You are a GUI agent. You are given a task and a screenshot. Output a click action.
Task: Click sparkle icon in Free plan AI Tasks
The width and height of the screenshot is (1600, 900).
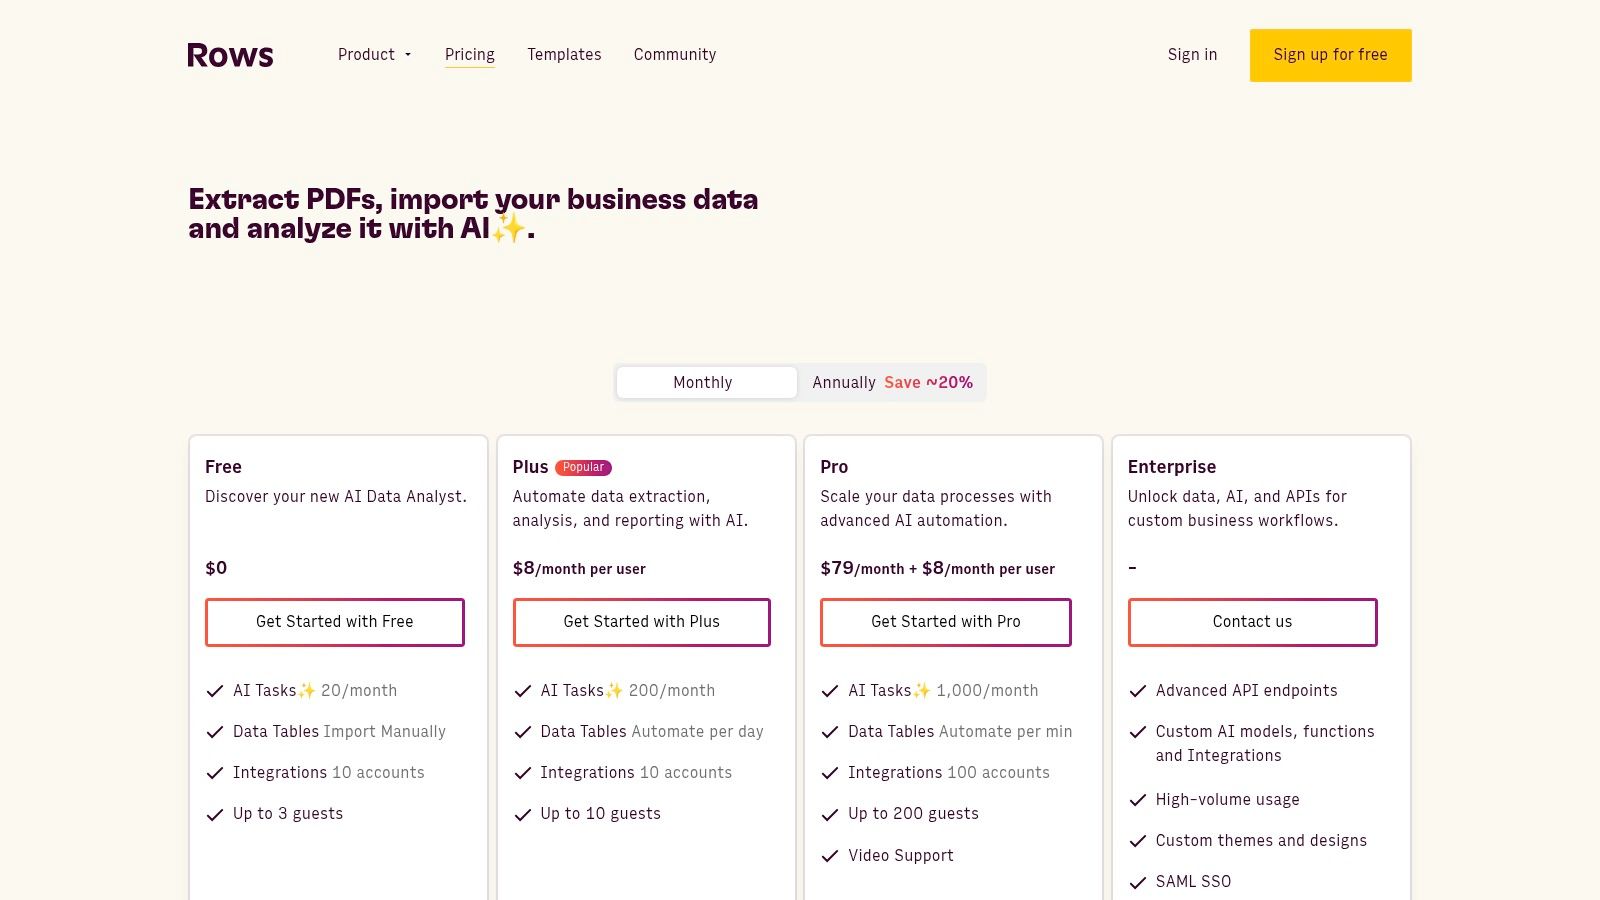click(307, 691)
